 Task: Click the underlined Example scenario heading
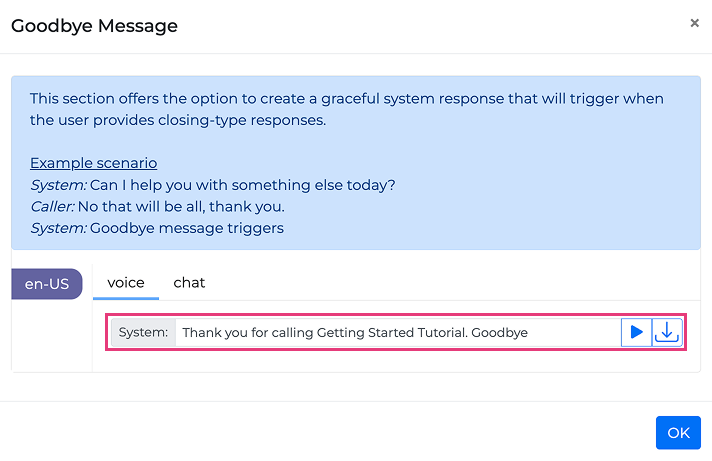(x=93, y=163)
